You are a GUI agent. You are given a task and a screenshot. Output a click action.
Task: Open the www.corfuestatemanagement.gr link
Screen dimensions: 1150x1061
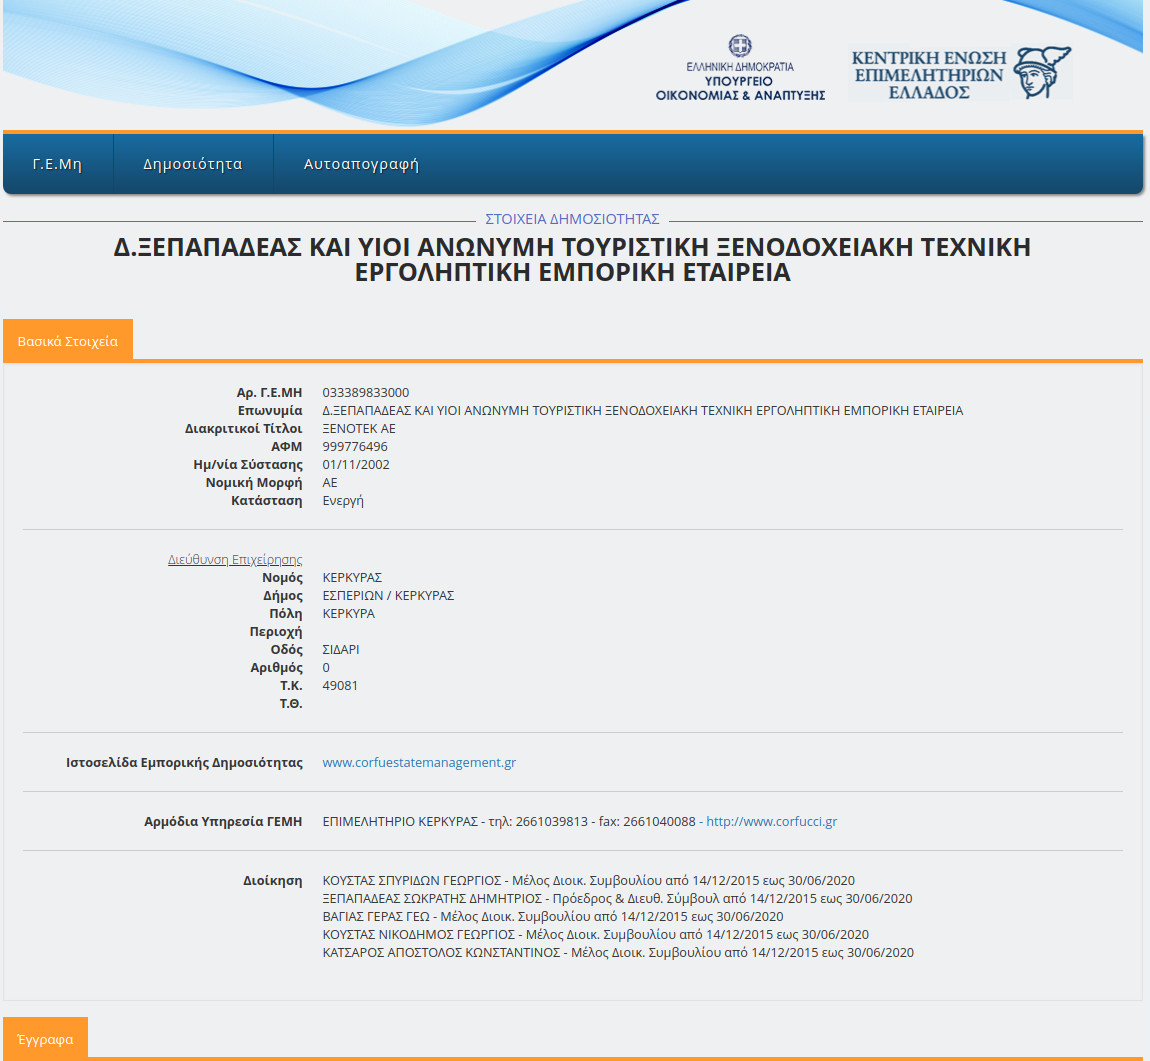click(x=419, y=763)
